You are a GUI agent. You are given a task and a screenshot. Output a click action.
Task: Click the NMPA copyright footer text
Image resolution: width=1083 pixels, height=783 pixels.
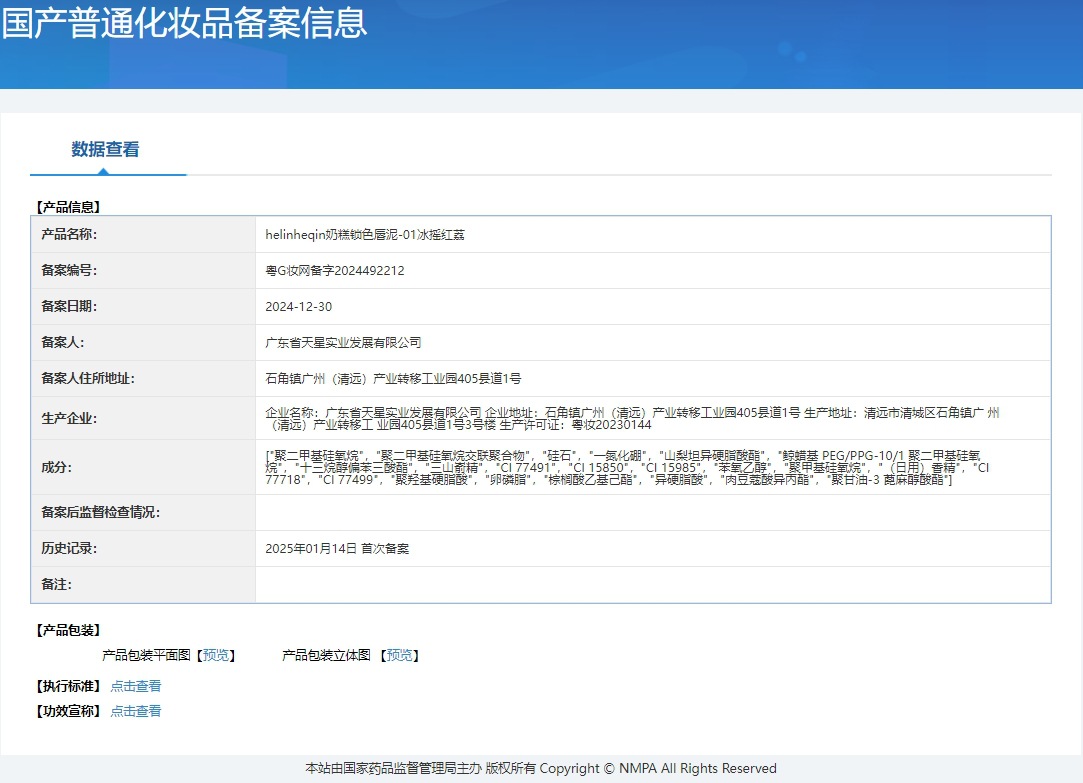(x=541, y=768)
